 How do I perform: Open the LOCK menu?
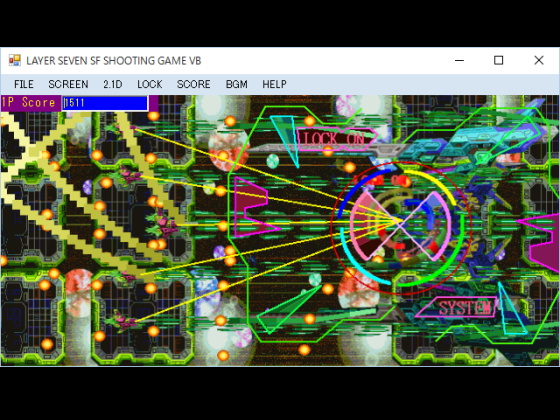coord(150,84)
